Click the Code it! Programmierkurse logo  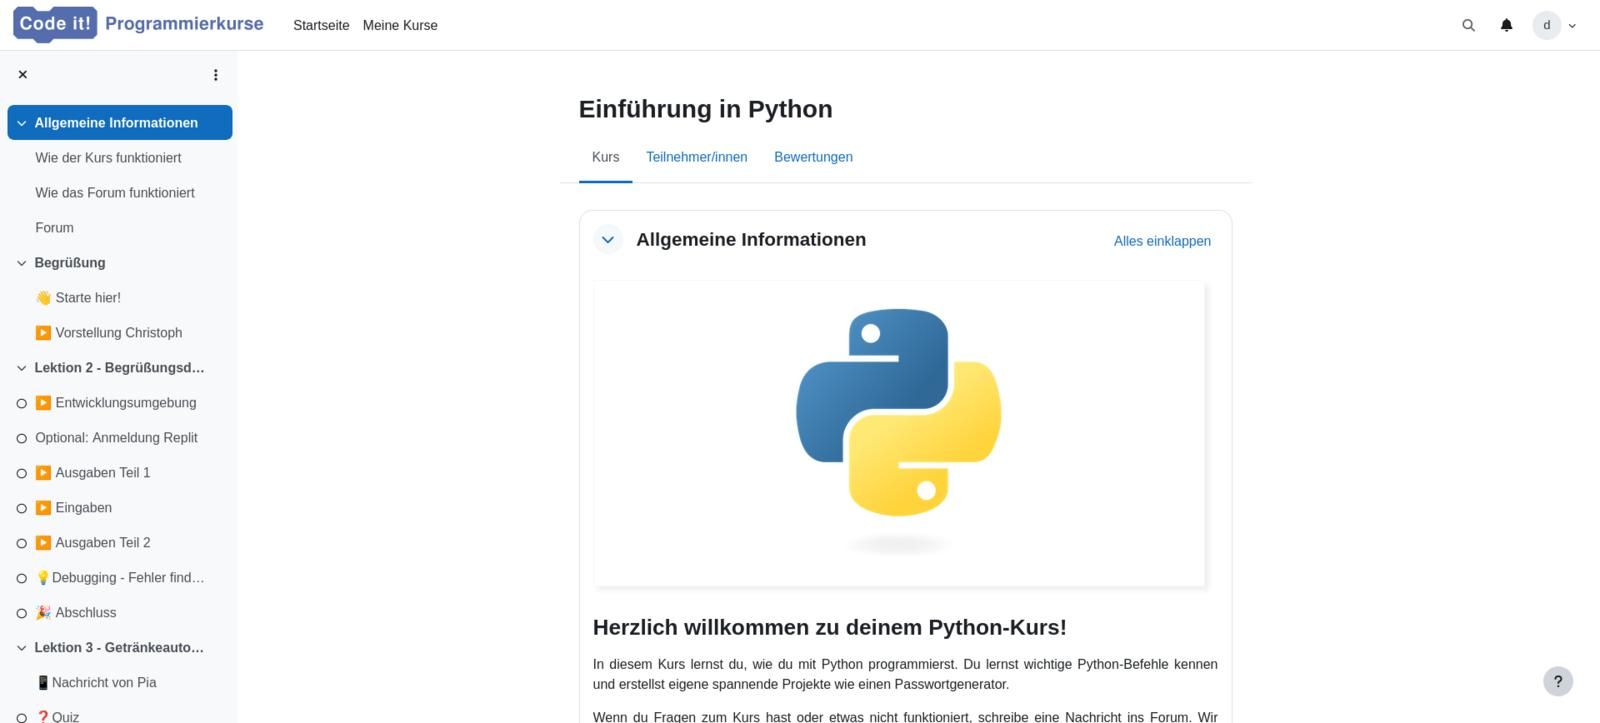[138, 24]
